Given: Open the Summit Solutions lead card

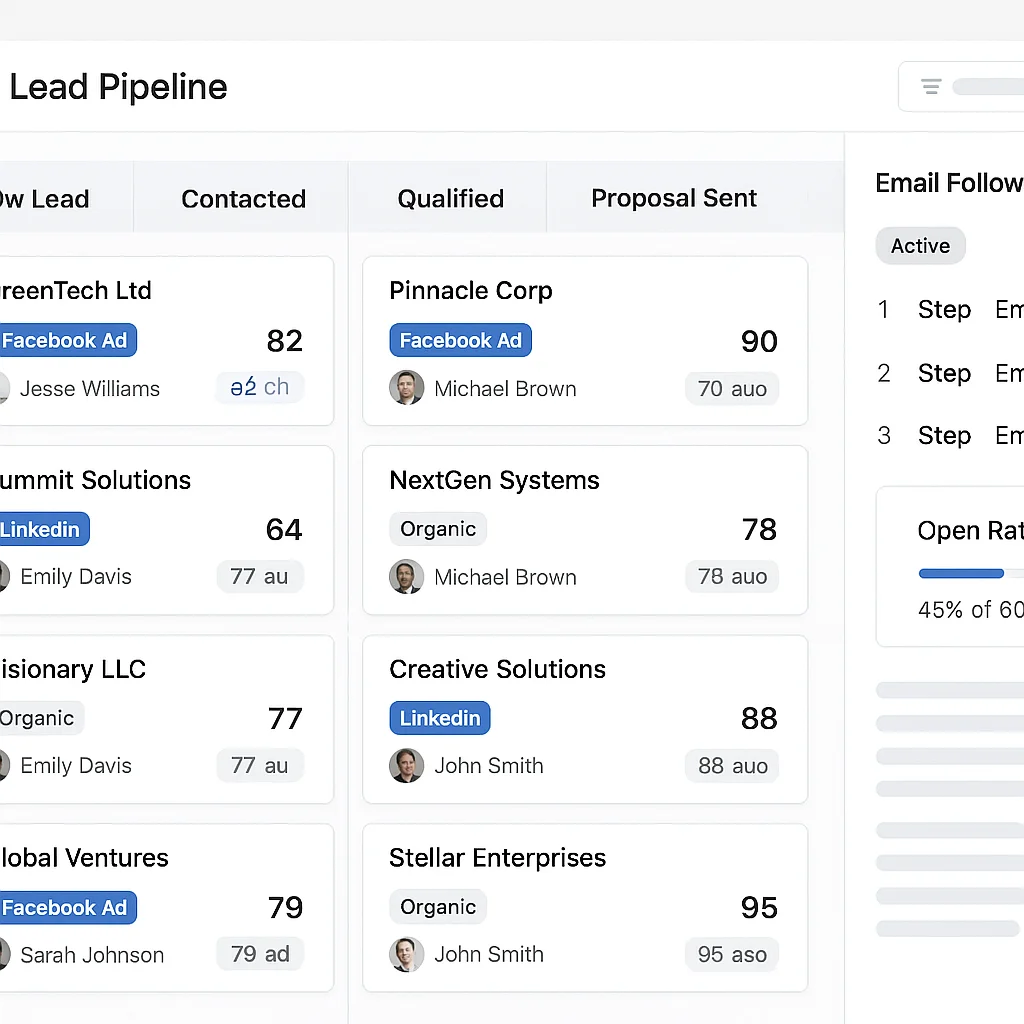Looking at the screenshot, I should (x=167, y=530).
